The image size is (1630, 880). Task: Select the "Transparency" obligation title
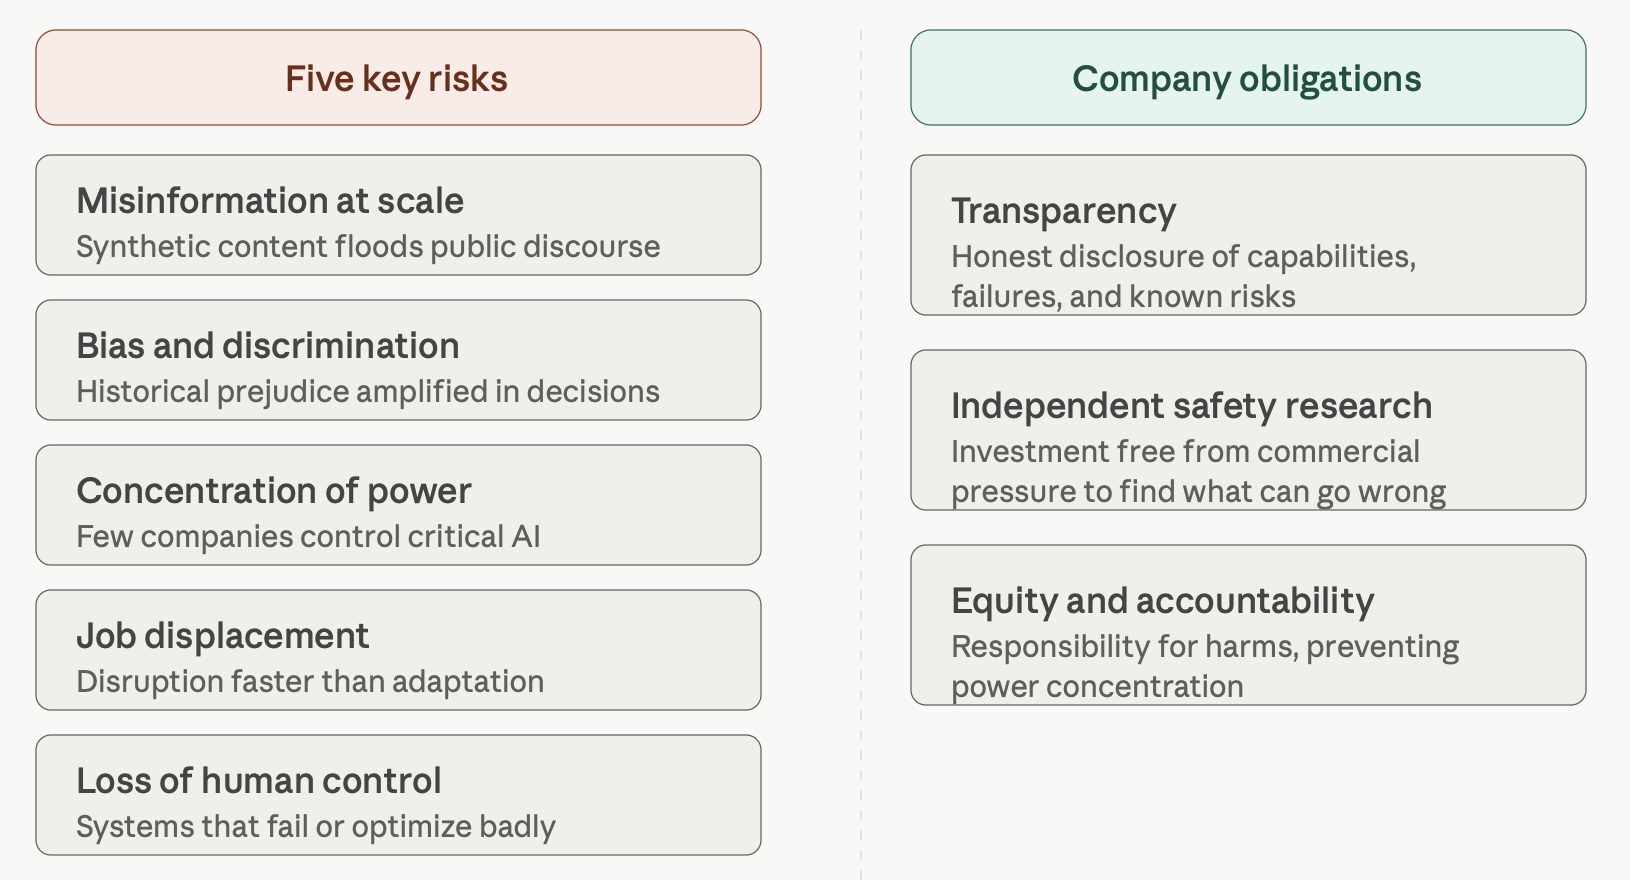(1064, 211)
